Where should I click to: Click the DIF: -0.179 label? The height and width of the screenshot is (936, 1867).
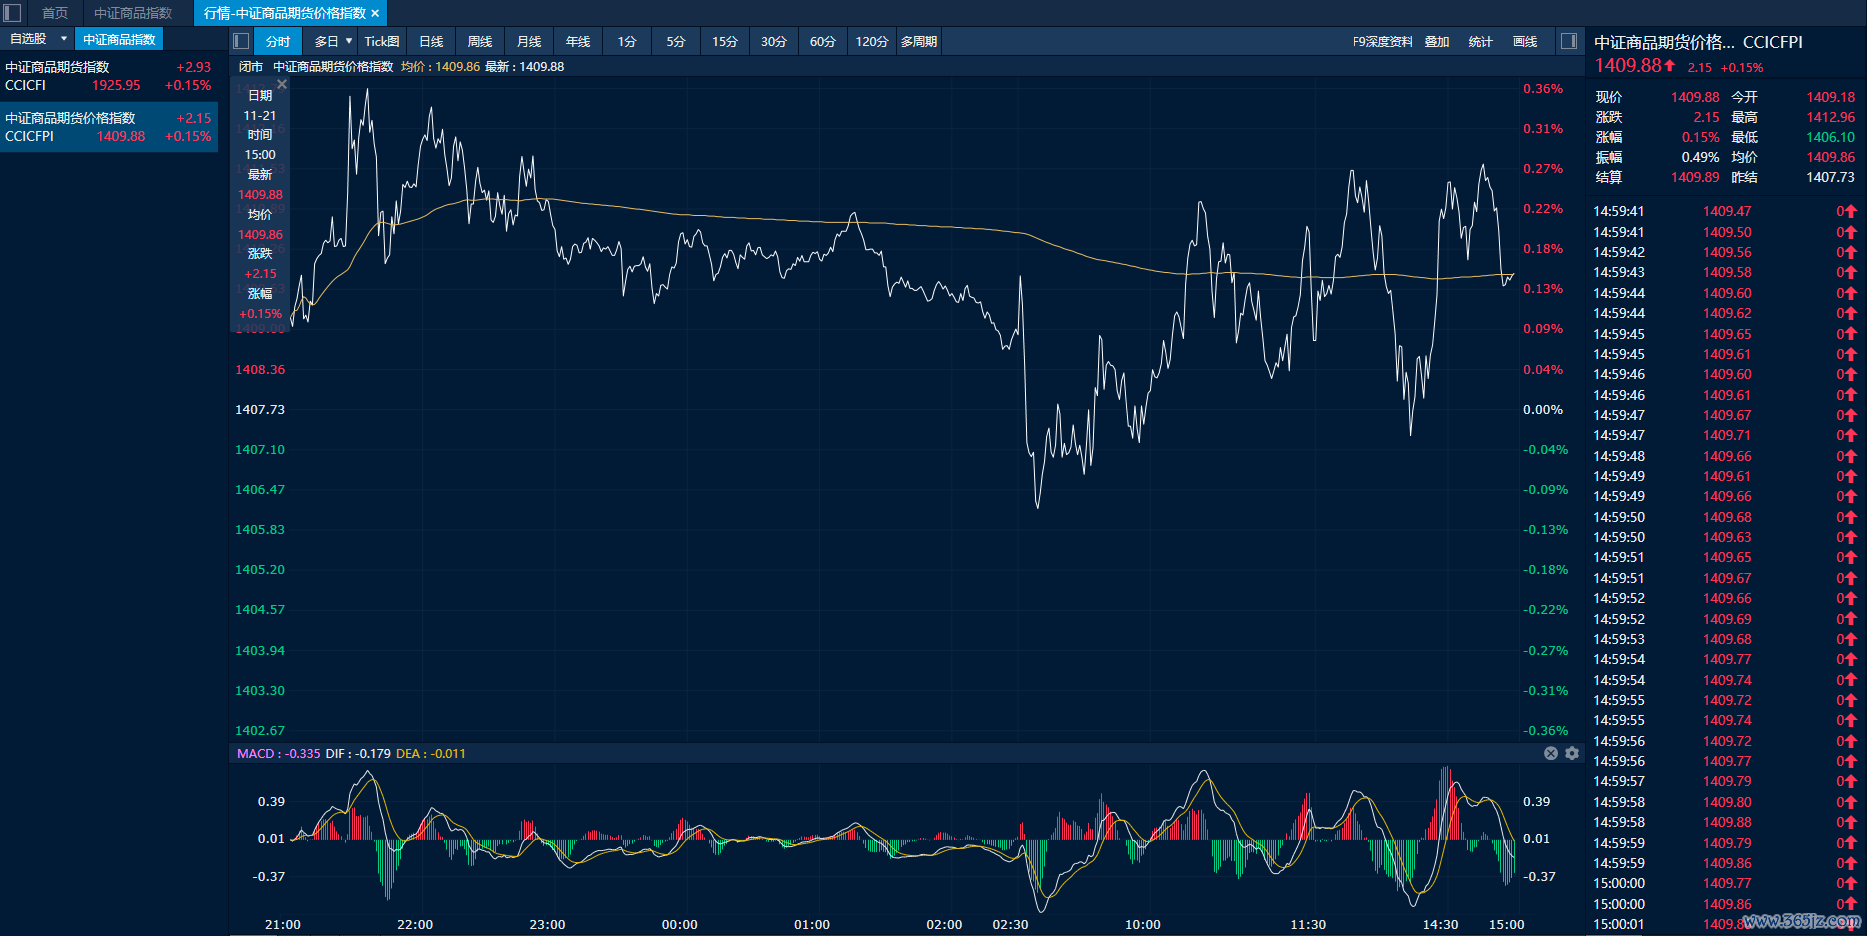358,753
